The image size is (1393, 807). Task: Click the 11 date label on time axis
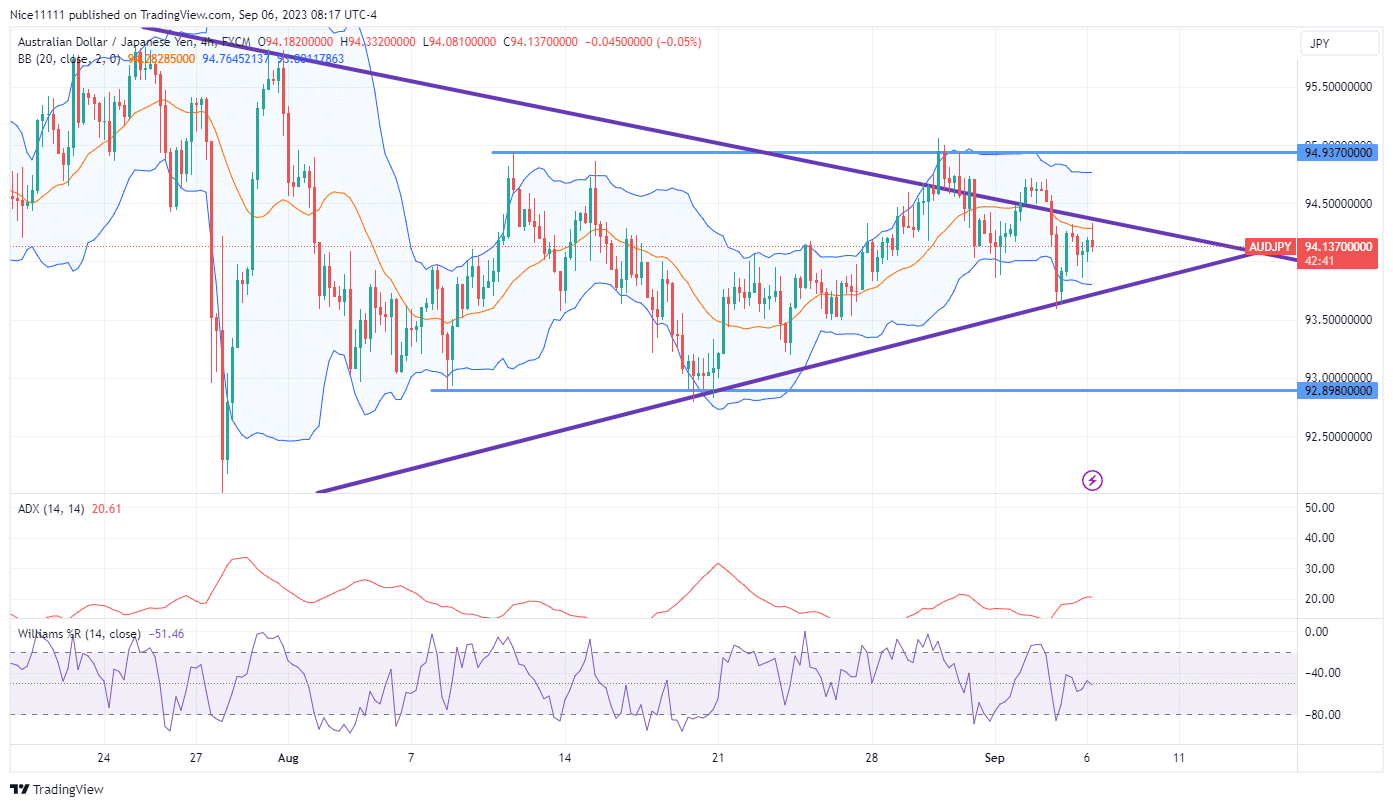point(1179,758)
